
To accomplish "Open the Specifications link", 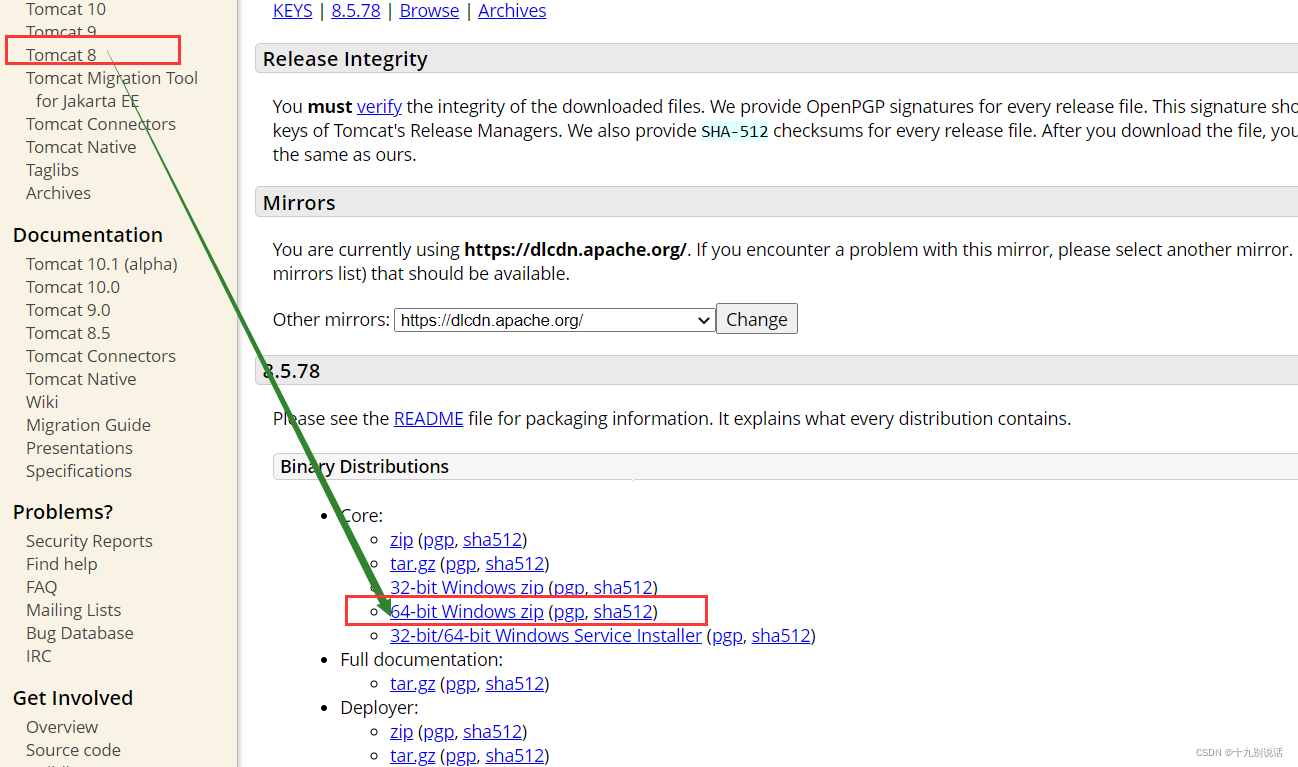I will click(79, 471).
